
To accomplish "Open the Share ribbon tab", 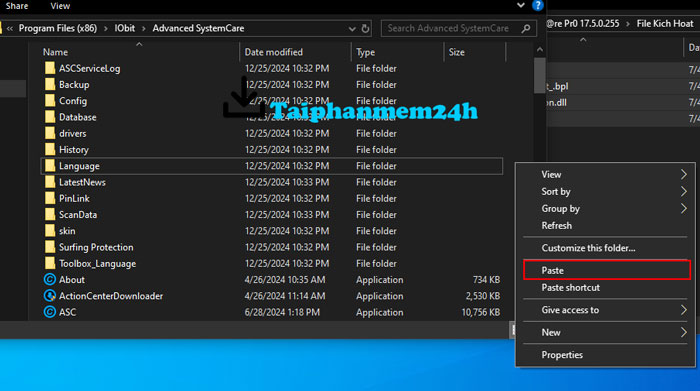I will tap(17, 6).
